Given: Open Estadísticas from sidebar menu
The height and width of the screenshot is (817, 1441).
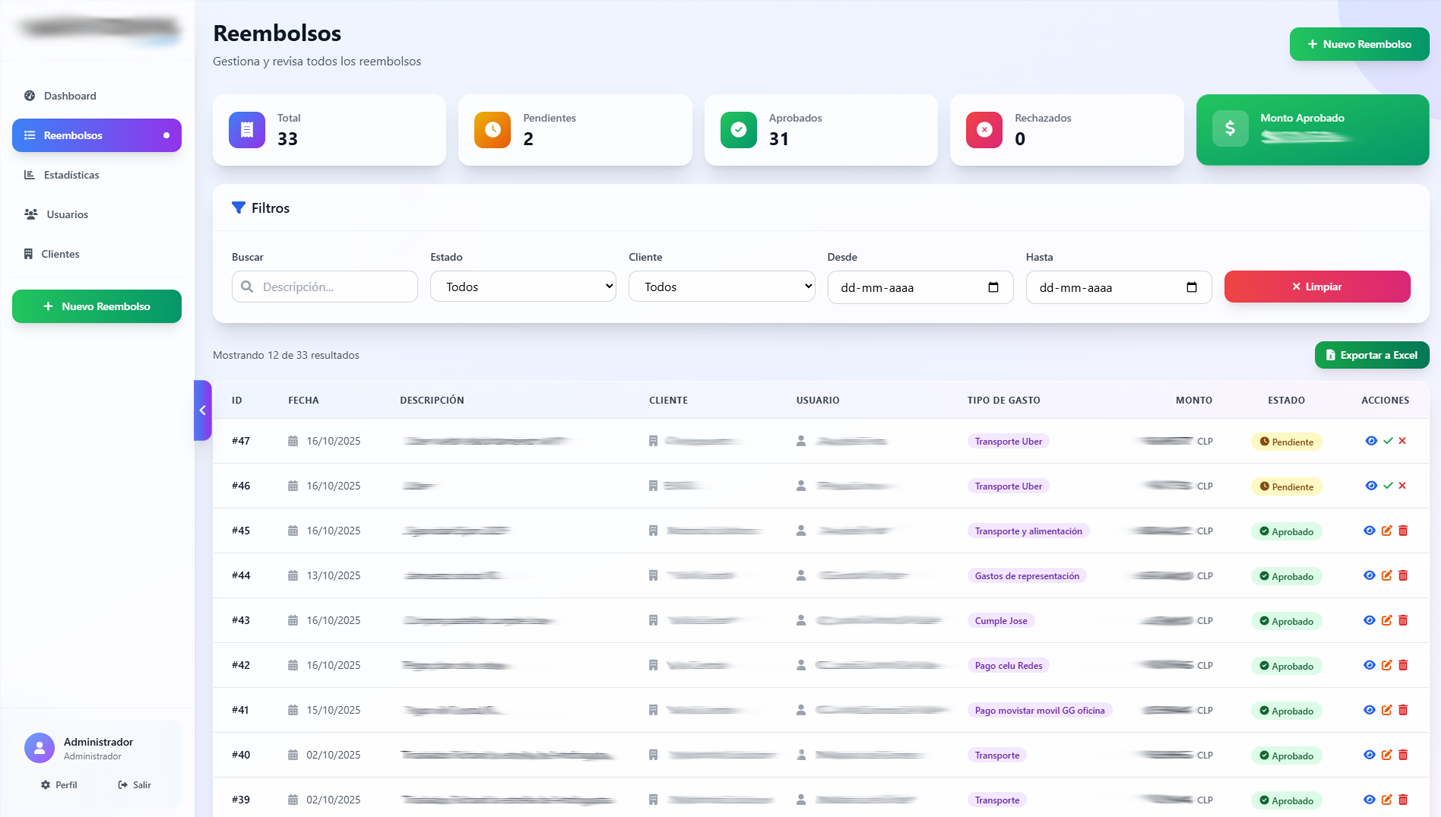Looking at the screenshot, I should [x=71, y=175].
